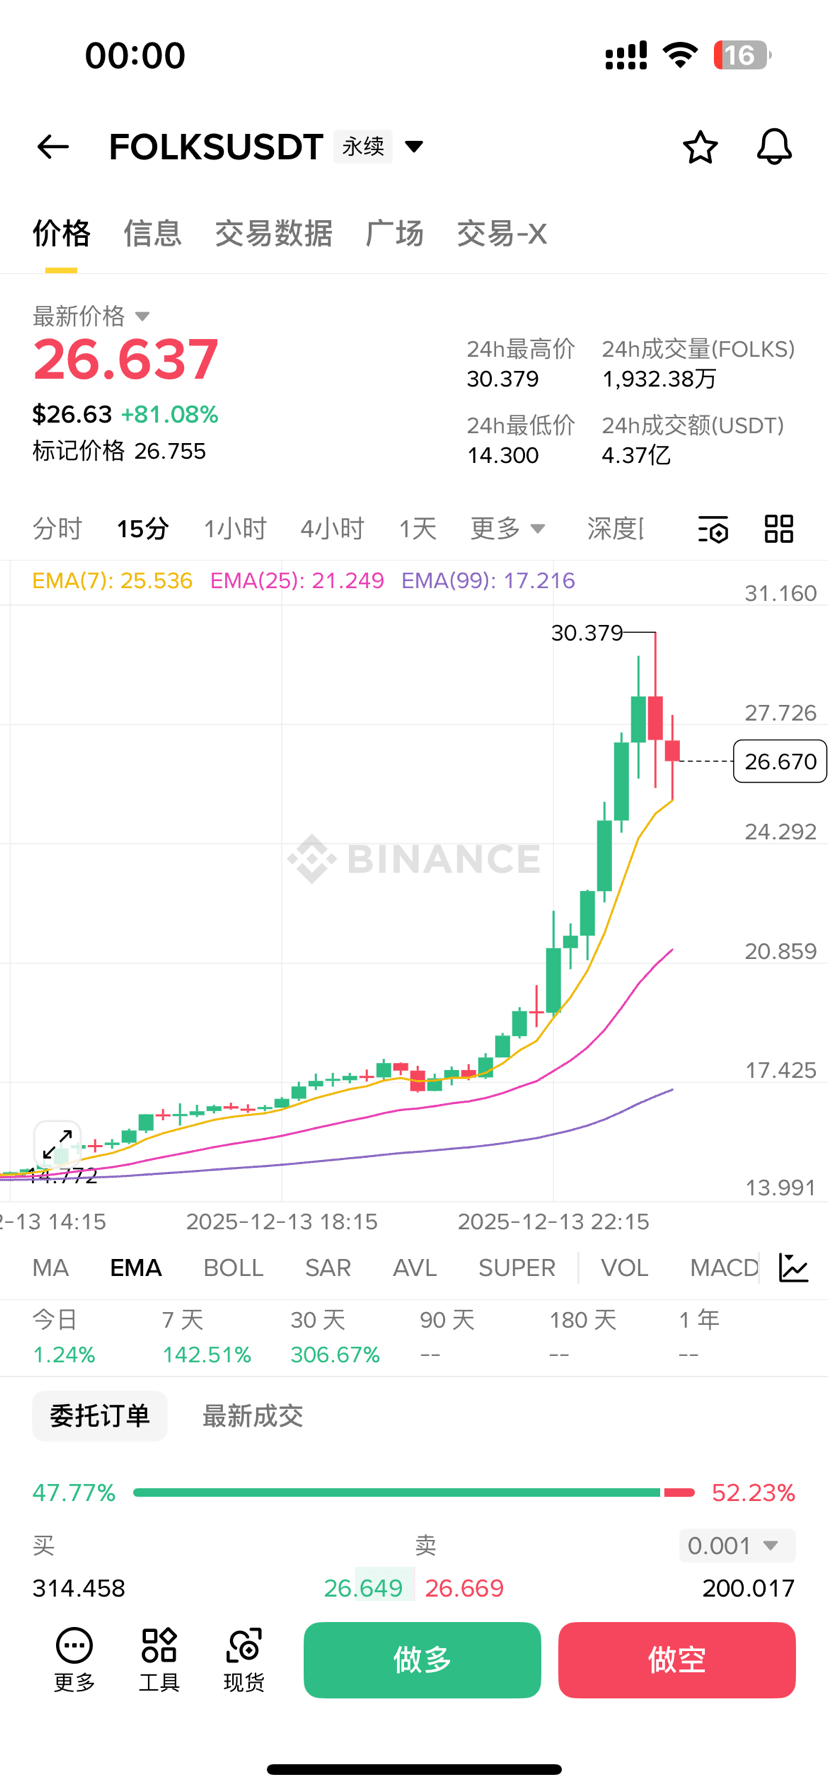Open the four-square chart layout icon
Screen dimensions: 828x1792
pos(779,529)
